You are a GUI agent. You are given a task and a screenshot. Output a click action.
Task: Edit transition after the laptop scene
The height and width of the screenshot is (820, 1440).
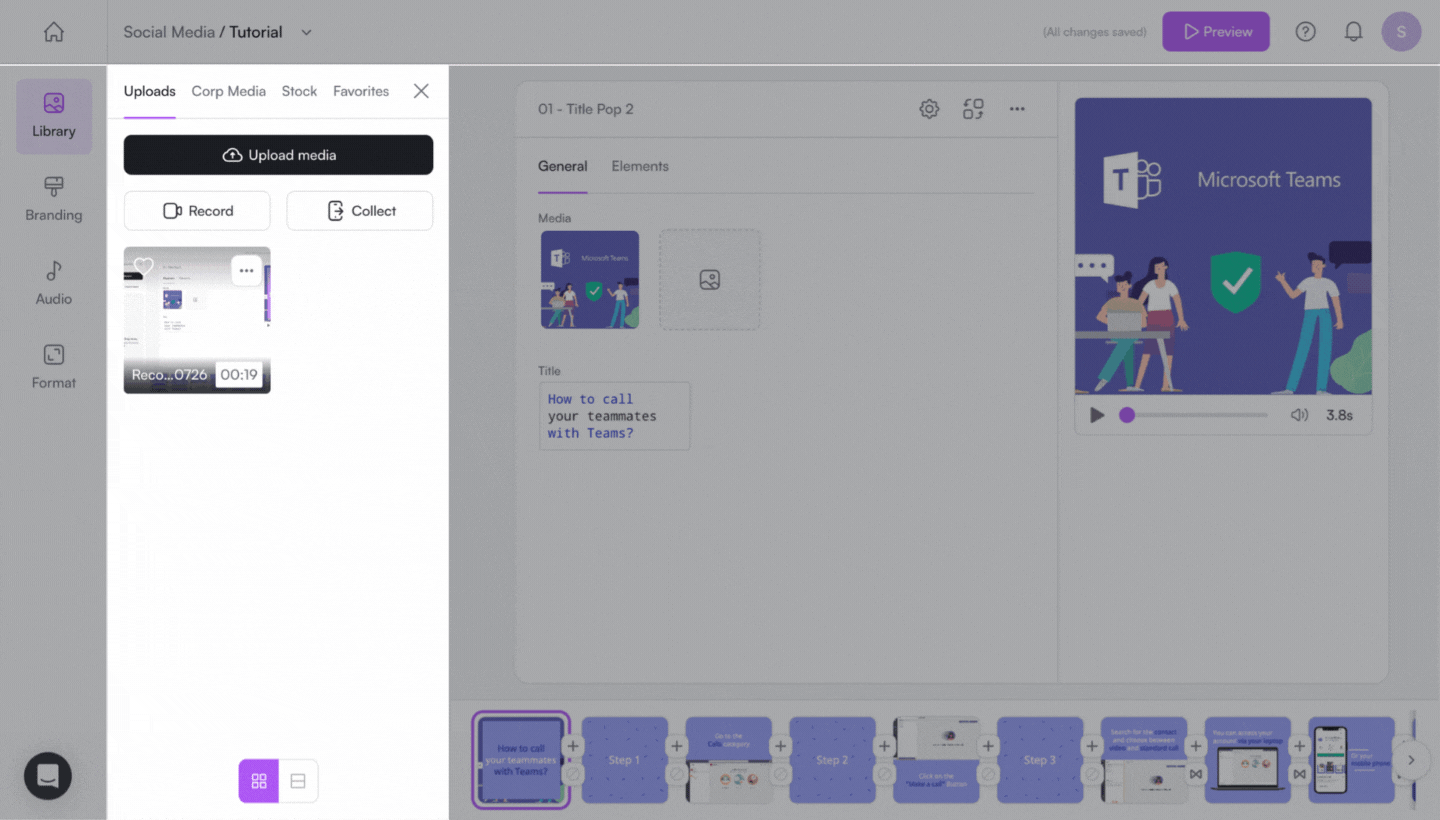point(1299,774)
